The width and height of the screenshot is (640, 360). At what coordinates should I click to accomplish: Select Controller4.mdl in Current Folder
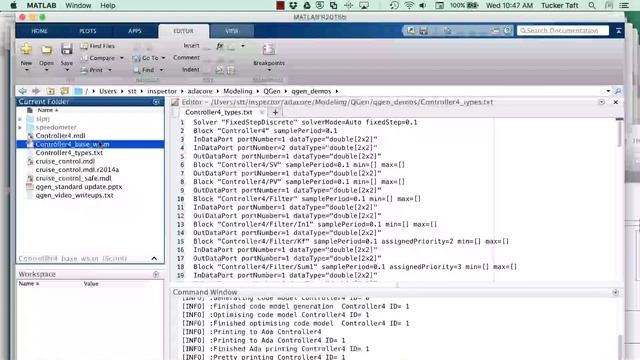[60, 136]
